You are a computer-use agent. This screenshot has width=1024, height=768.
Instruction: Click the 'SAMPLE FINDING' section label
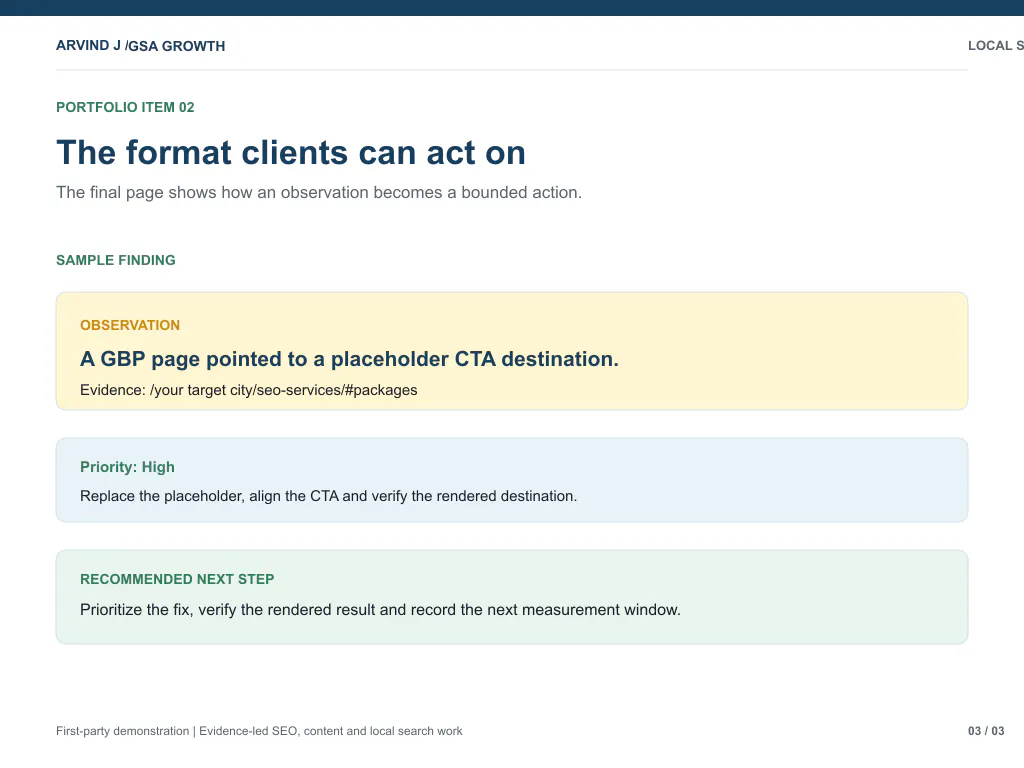tap(116, 260)
